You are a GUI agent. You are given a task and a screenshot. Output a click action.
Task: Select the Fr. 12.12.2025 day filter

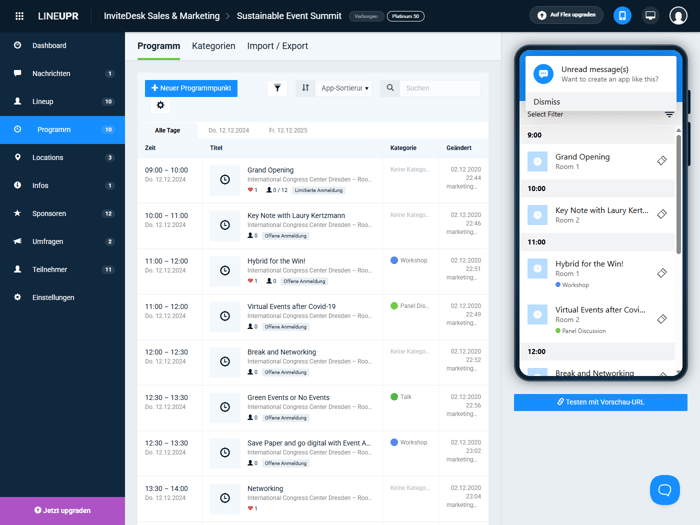[x=288, y=130]
